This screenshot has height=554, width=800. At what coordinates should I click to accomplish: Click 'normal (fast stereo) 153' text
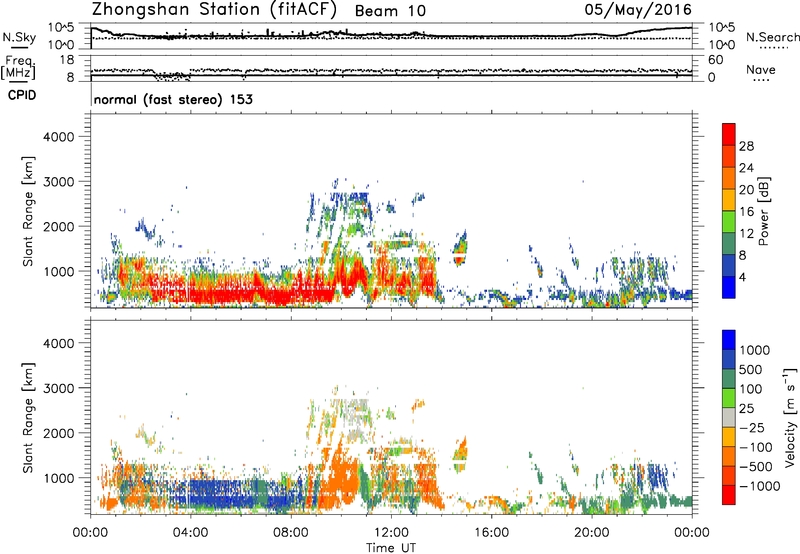[x=173, y=99]
